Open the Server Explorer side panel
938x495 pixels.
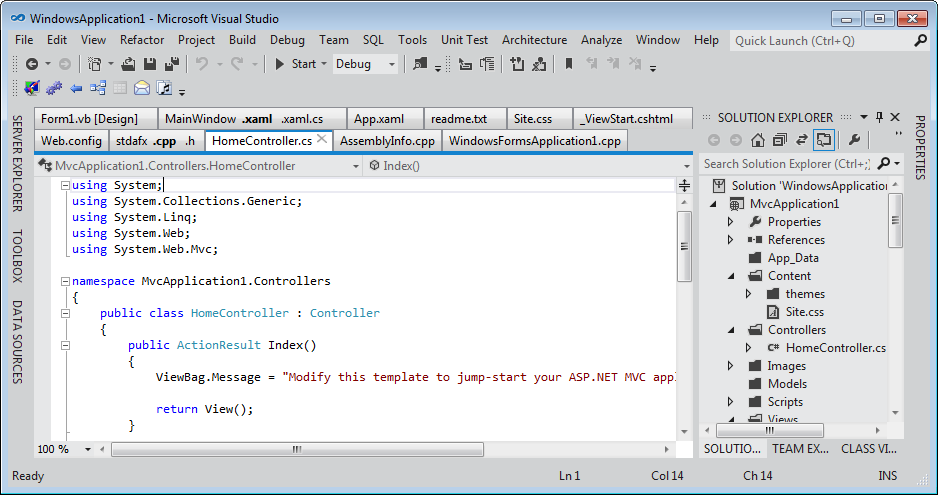pos(17,163)
